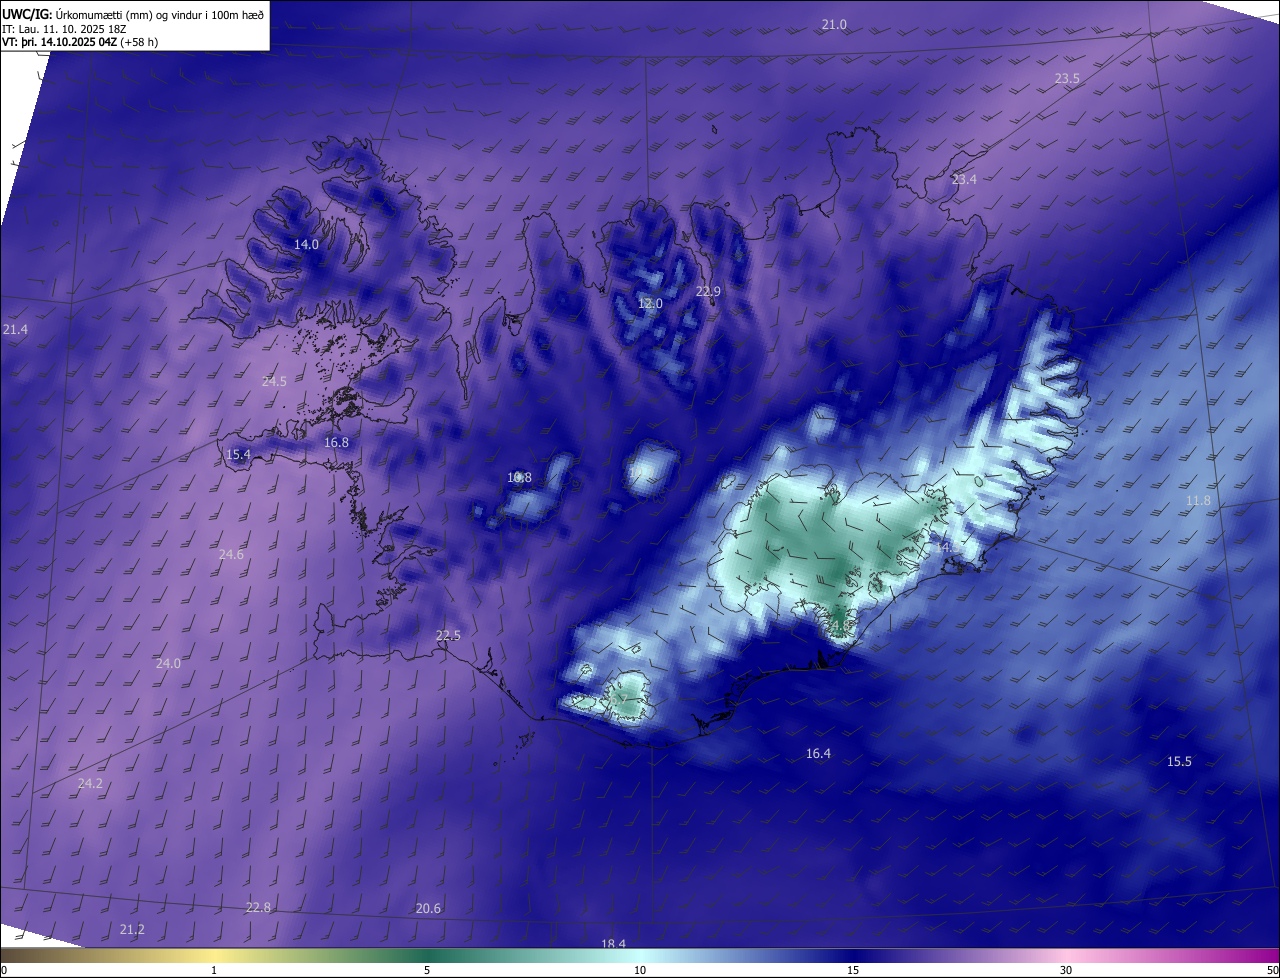Click the 22.8 value label
This screenshot has height=978, width=1280.
[x=258, y=907]
